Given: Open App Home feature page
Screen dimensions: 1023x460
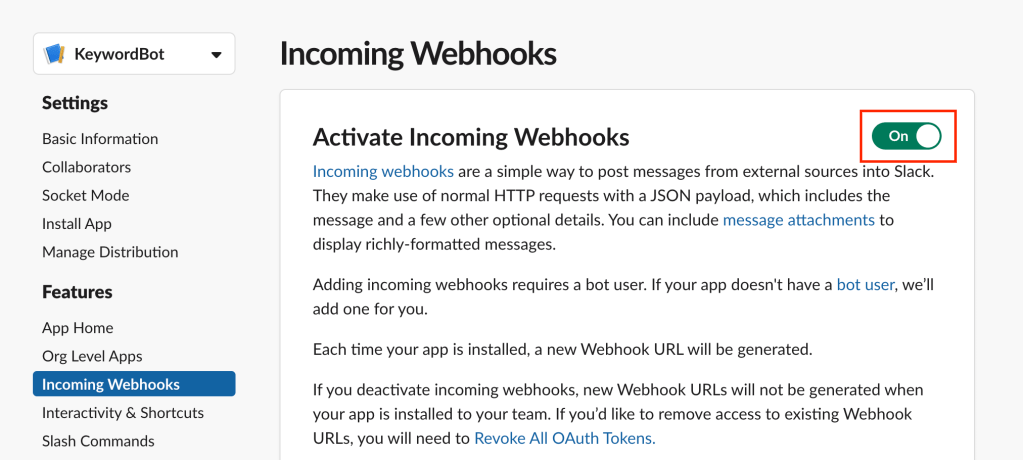Looking at the screenshot, I should [77, 328].
